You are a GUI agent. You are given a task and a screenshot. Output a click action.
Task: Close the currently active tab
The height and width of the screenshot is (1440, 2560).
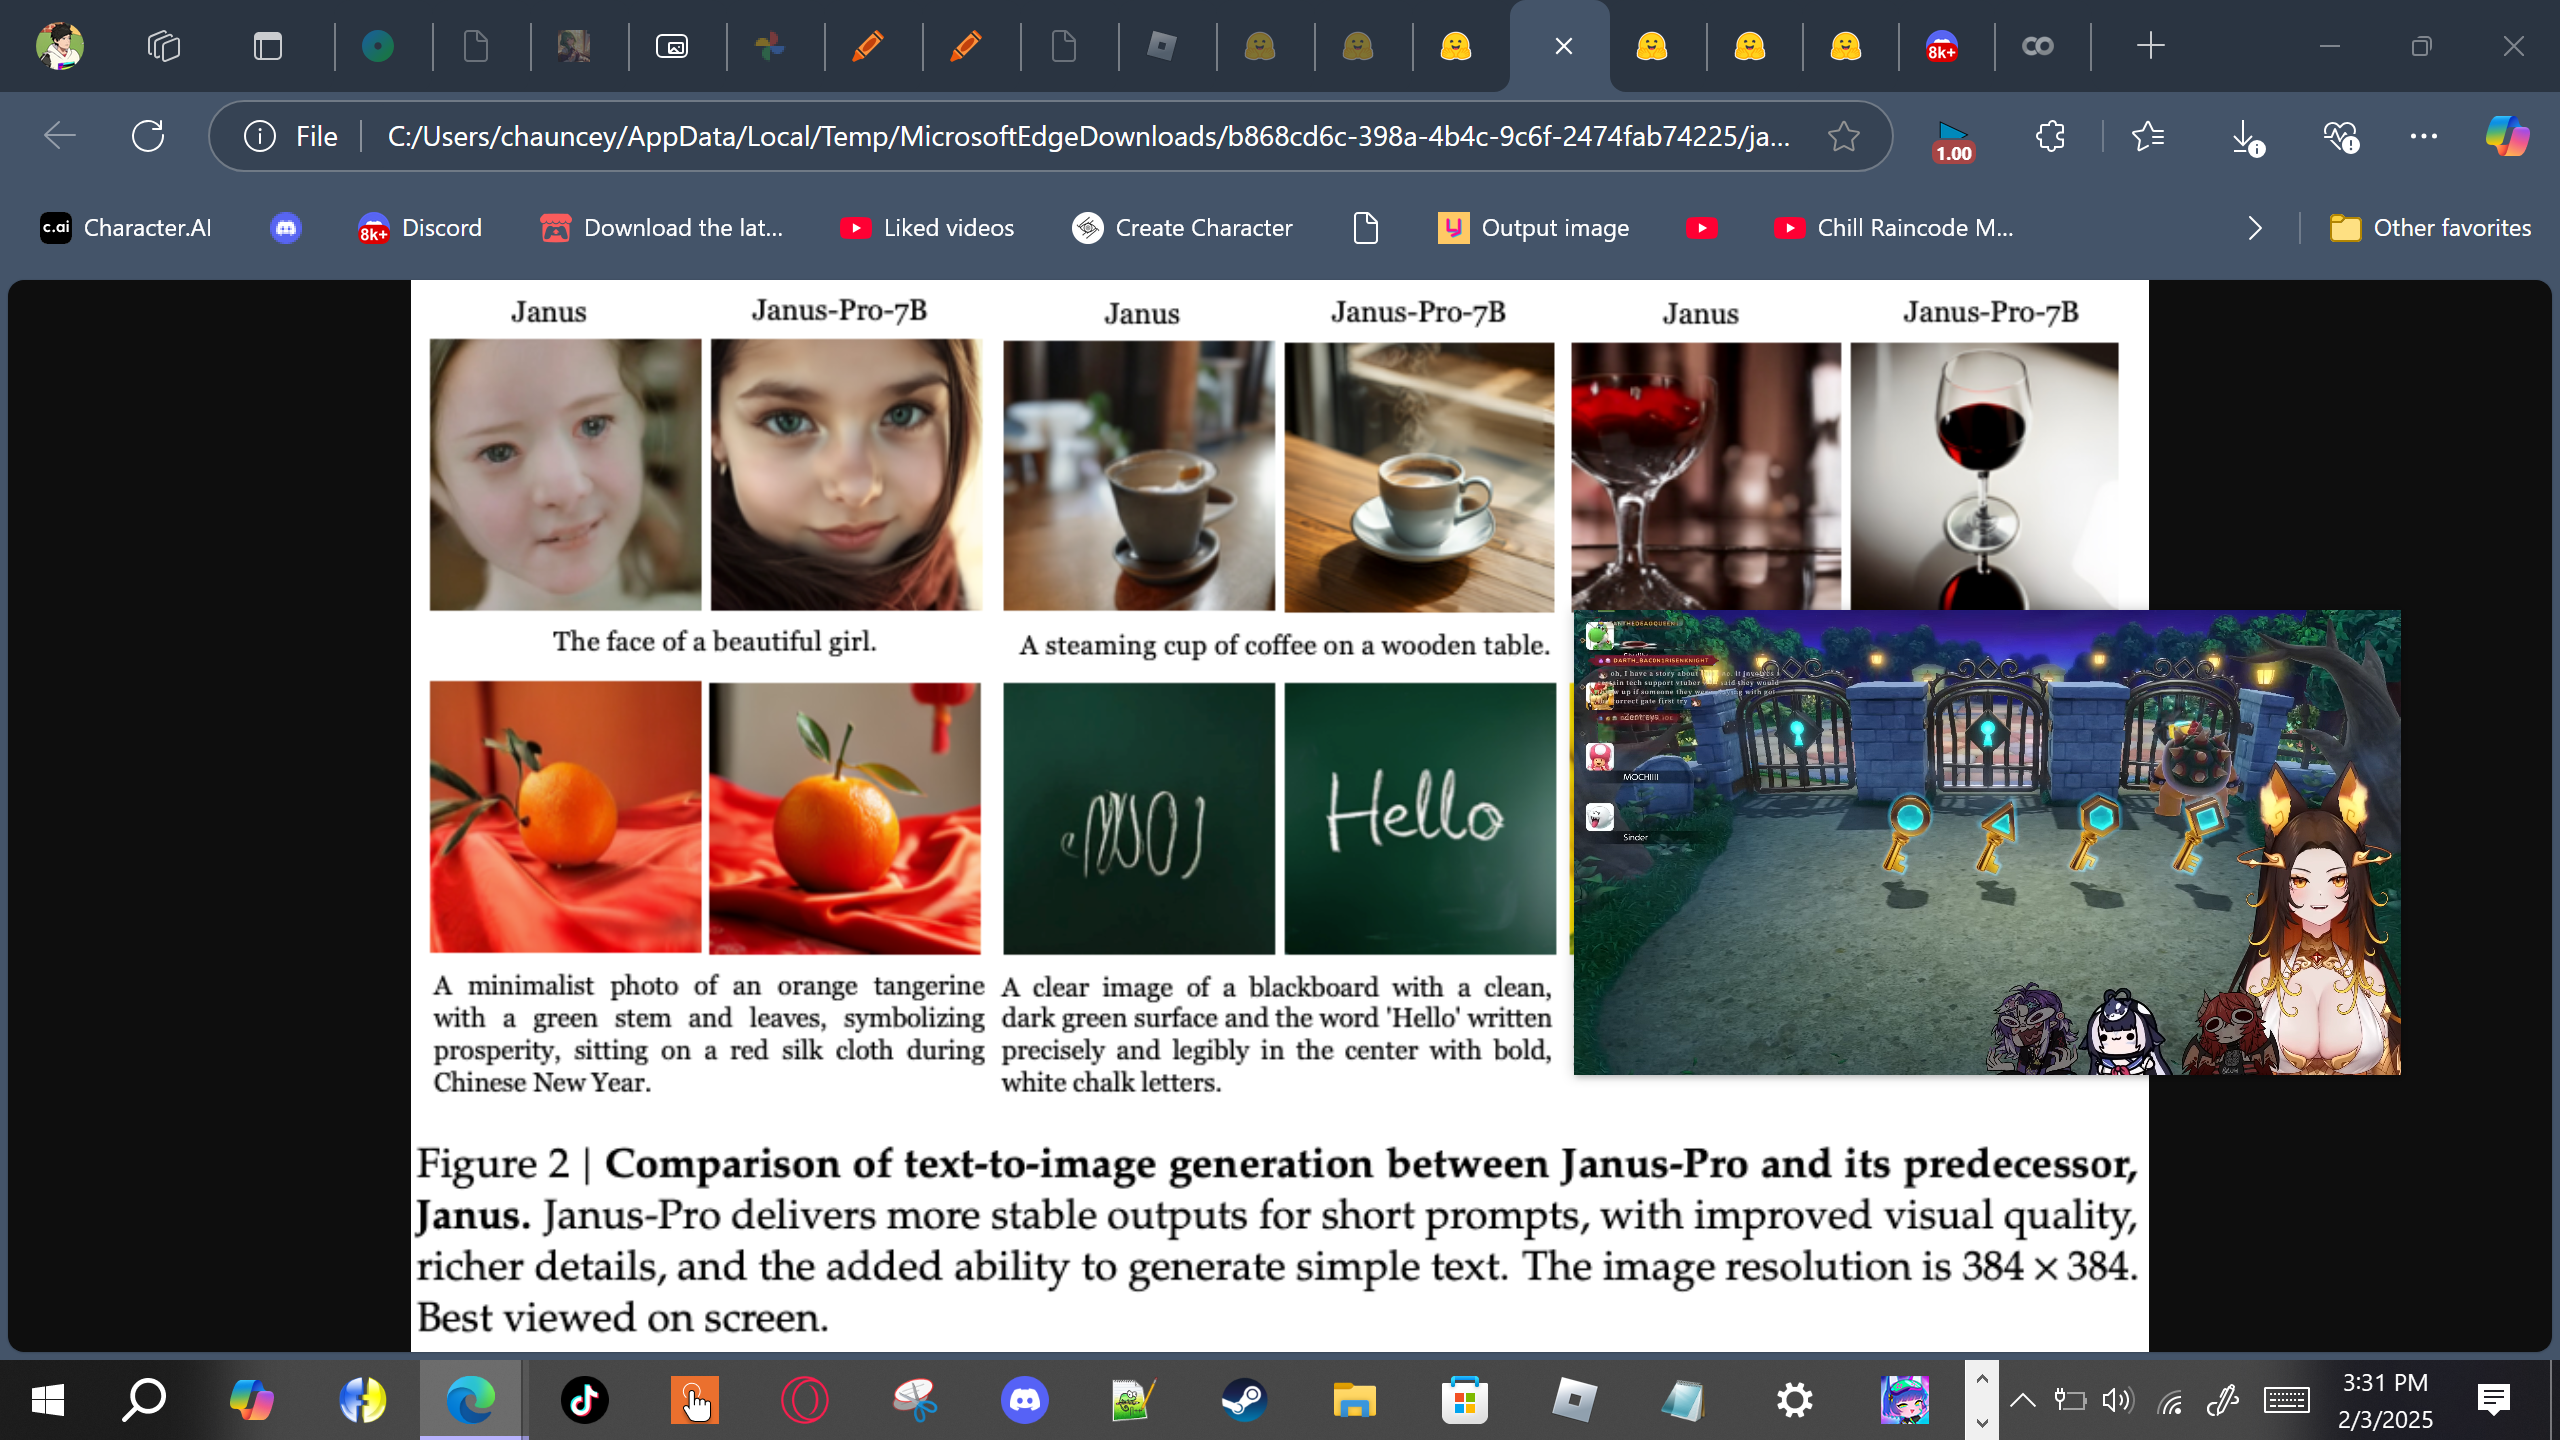coord(1564,46)
